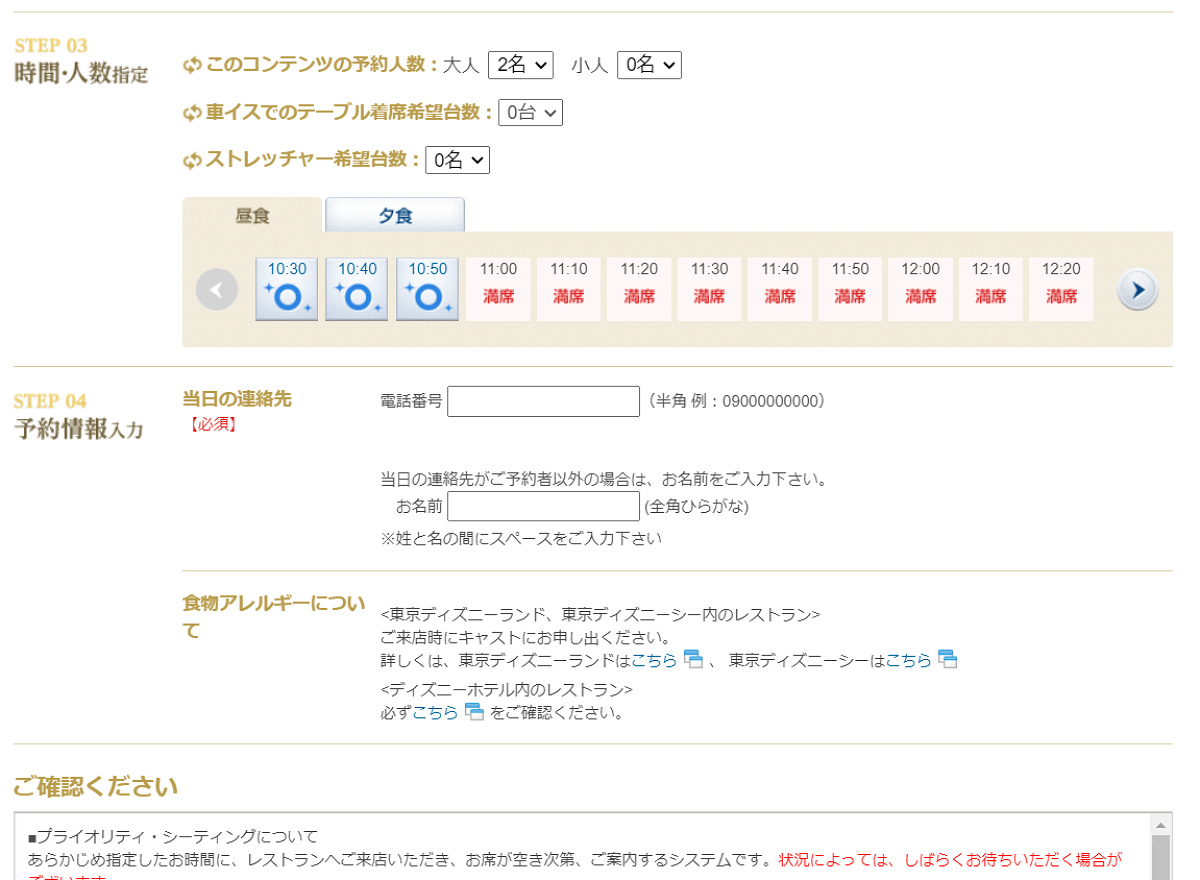Expand the wheelchair table count 0台 dropdown
The width and height of the screenshot is (1200, 880).
click(x=531, y=112)
